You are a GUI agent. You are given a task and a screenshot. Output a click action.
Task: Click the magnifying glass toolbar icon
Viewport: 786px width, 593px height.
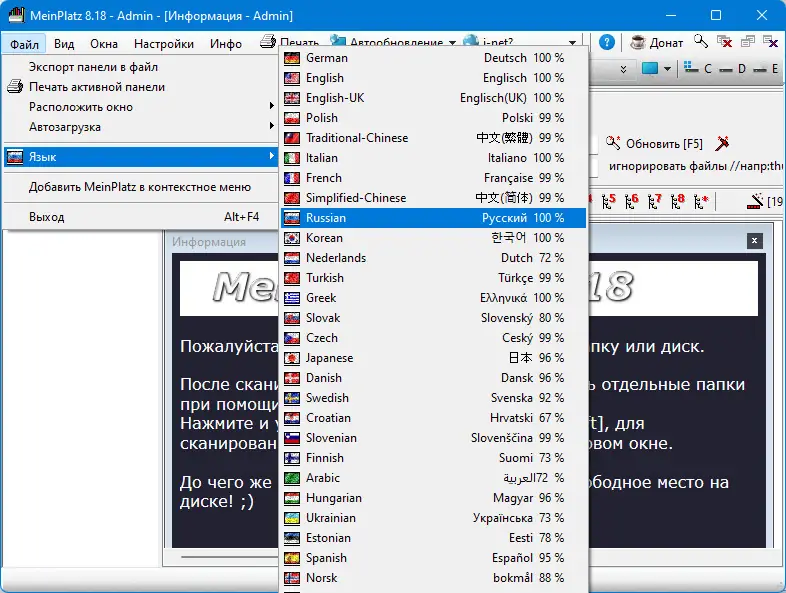tap(701, 42)
